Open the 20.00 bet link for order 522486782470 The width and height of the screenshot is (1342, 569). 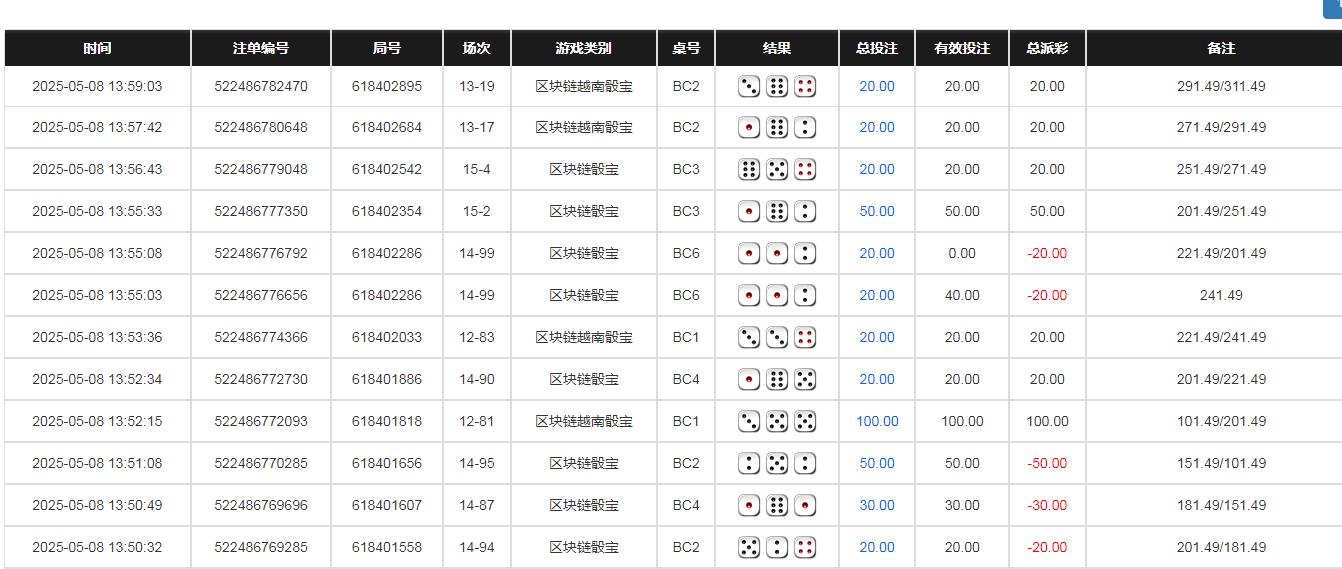877,87
